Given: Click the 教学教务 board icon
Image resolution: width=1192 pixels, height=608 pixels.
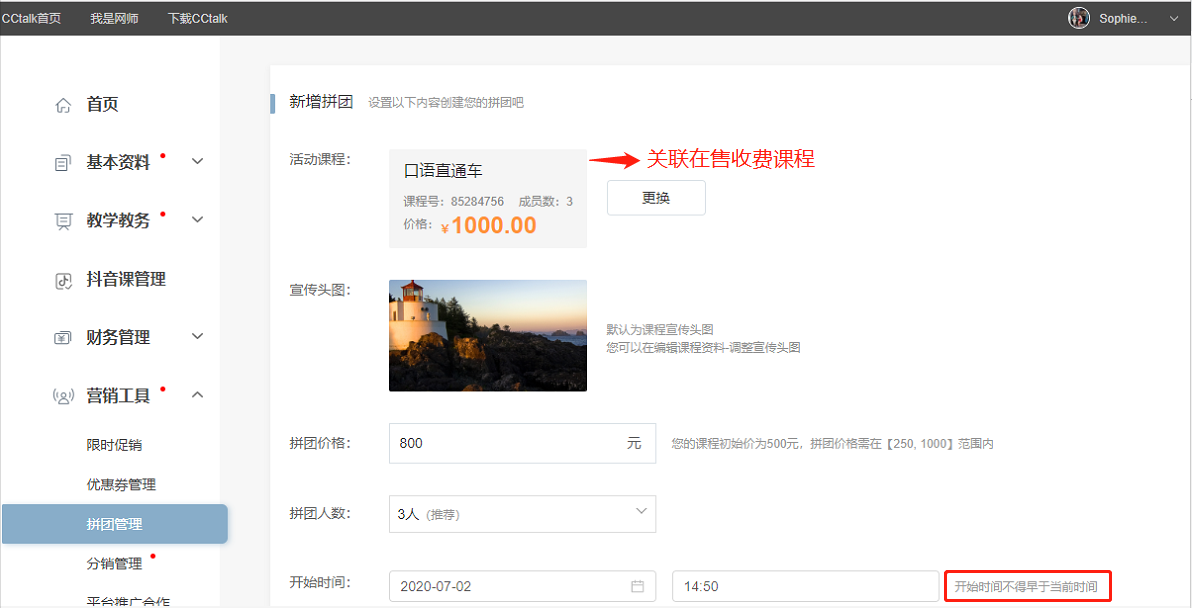Looking at the screenshot, I should tap(63, 221).
